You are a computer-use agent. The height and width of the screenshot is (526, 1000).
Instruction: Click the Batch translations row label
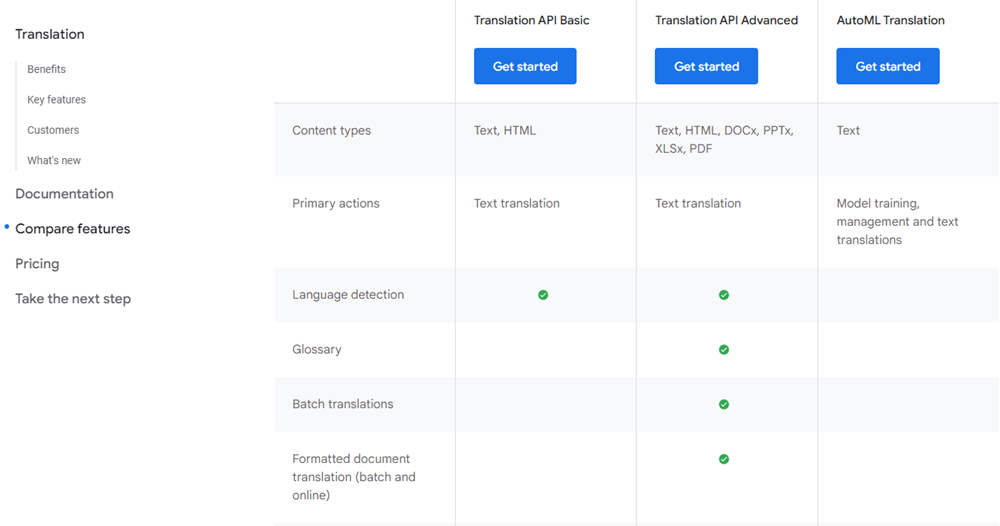(x=342, y=404)
